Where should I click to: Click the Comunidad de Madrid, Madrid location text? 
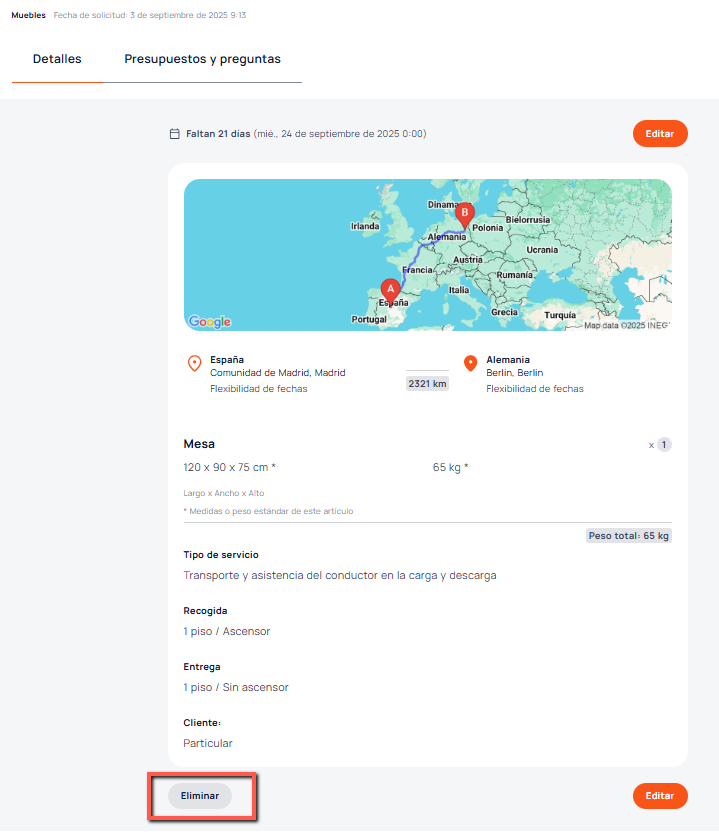click(277, 373)
